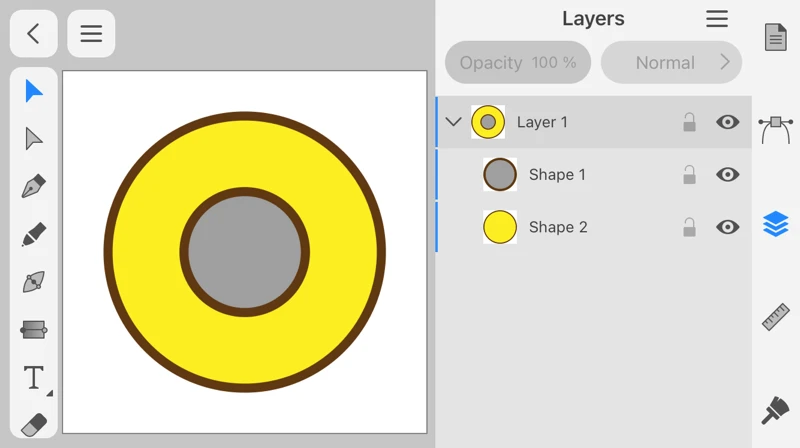Screen dimensions: 800x448
Task: Select the Eraser tool
Action: [x=34, y=423]
